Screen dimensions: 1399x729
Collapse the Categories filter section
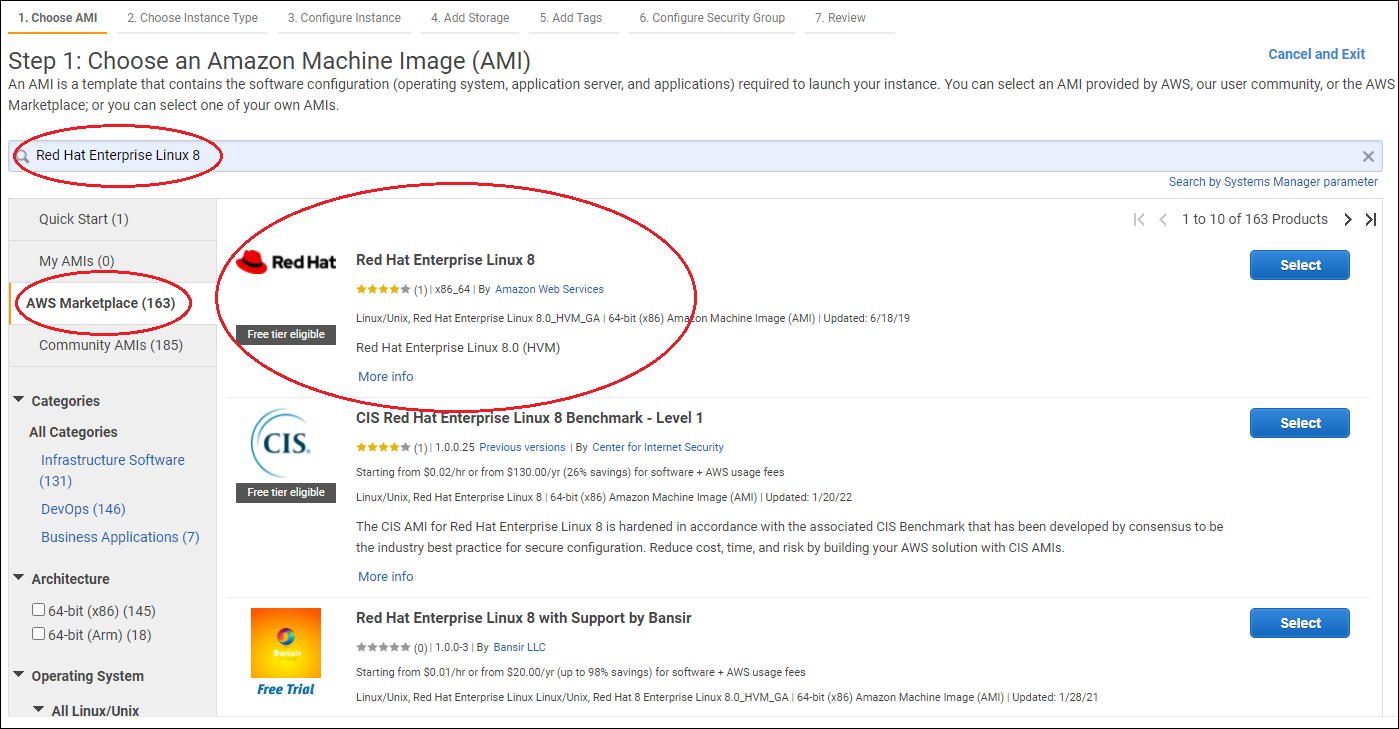[19, 400]
